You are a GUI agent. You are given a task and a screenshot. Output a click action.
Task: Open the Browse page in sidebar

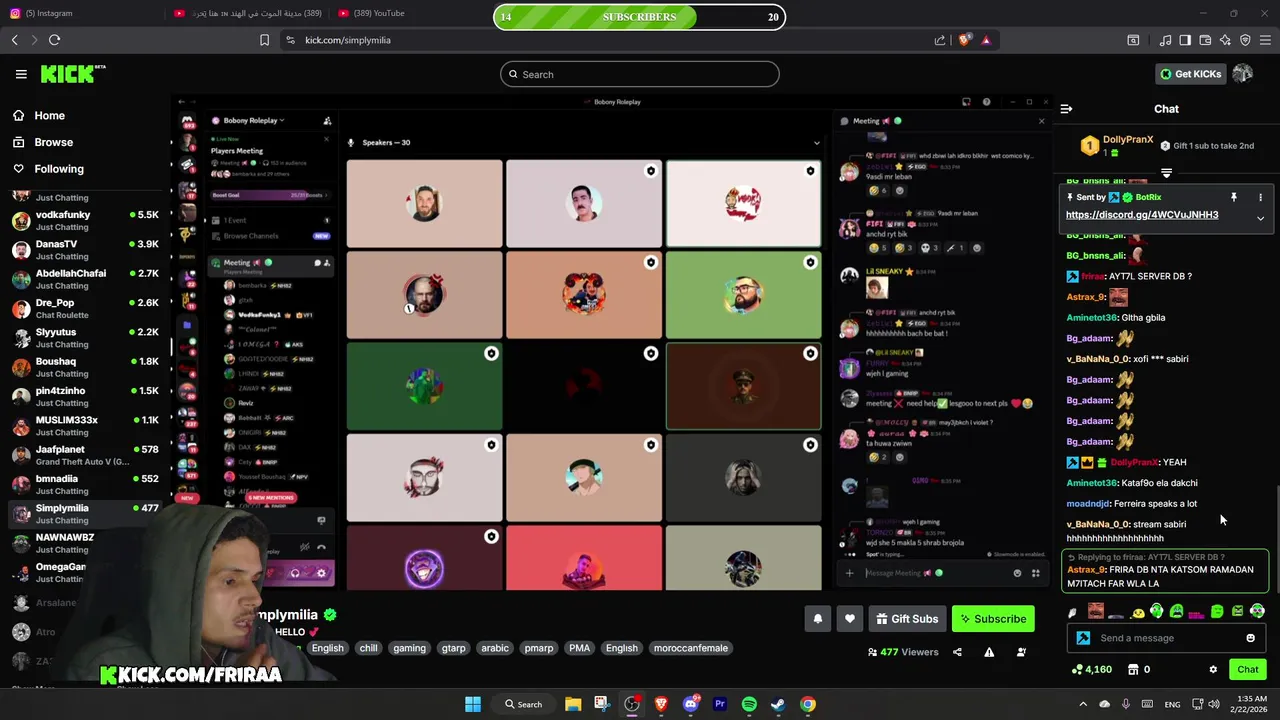click(x=44, y=142)
